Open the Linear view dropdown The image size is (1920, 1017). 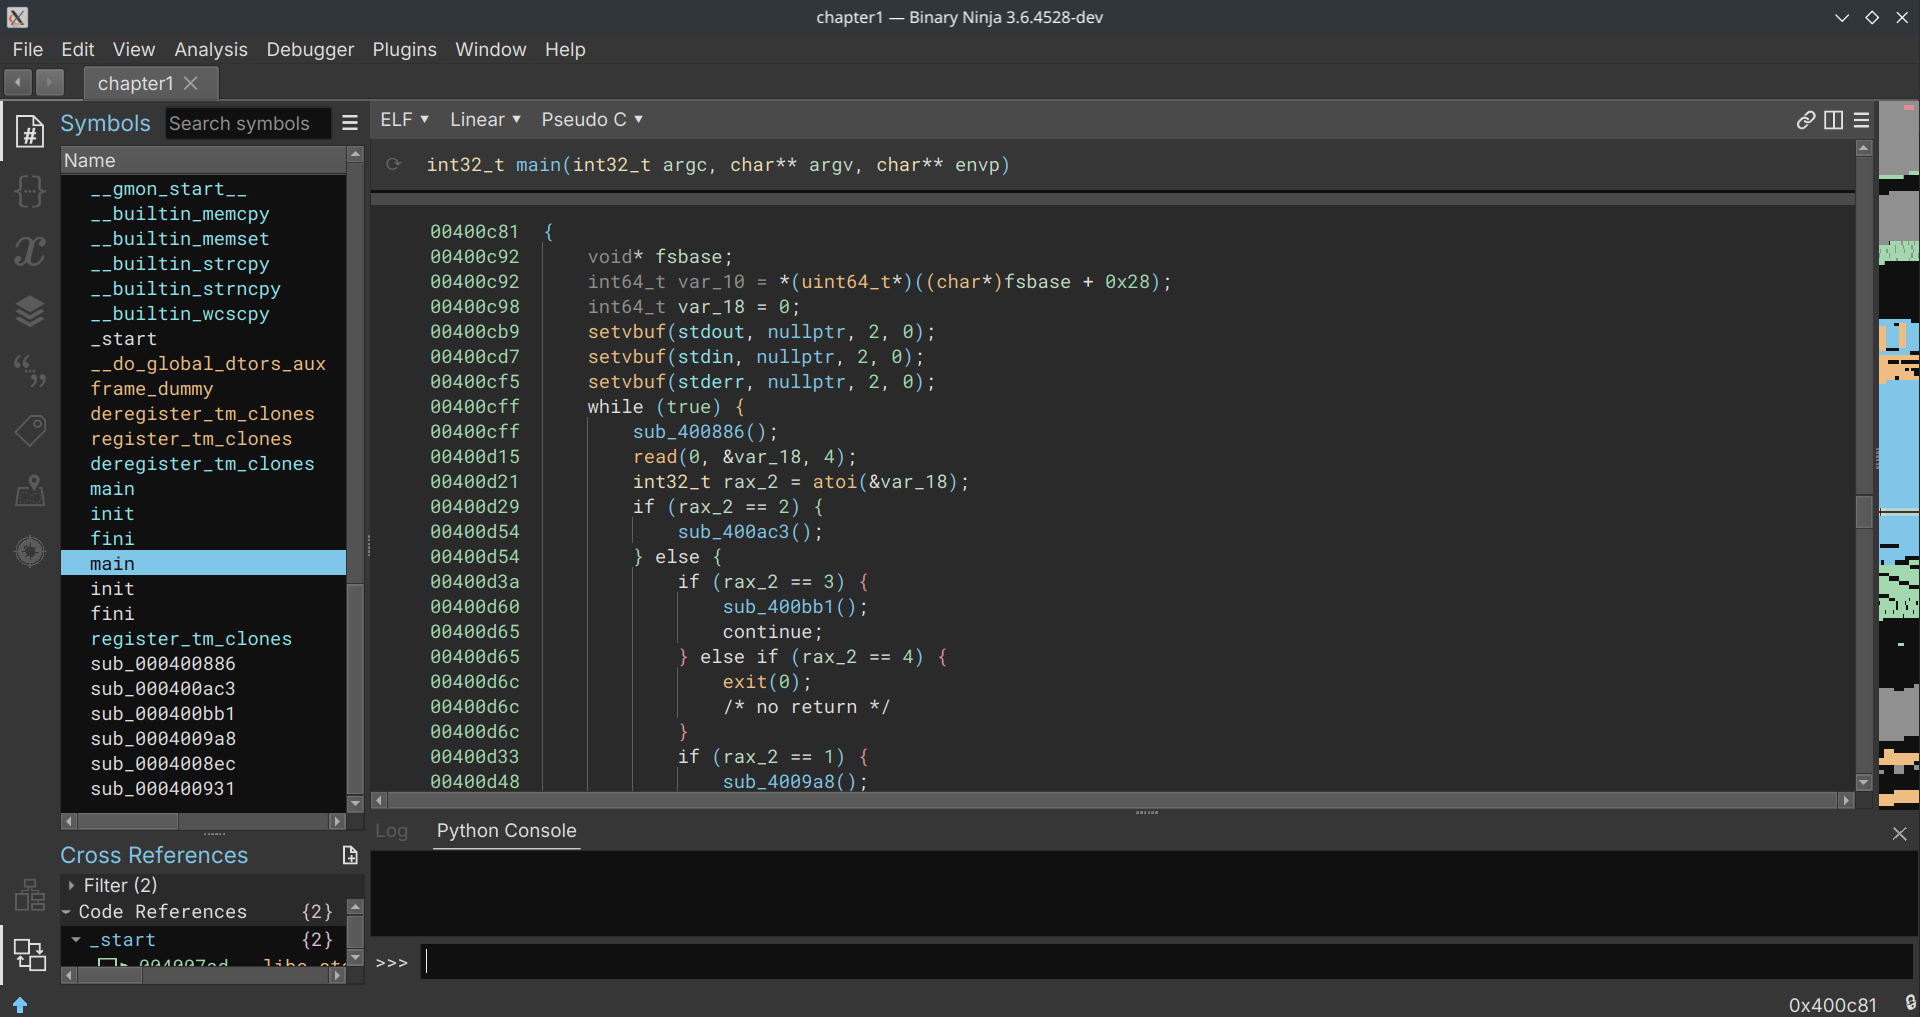485,120
